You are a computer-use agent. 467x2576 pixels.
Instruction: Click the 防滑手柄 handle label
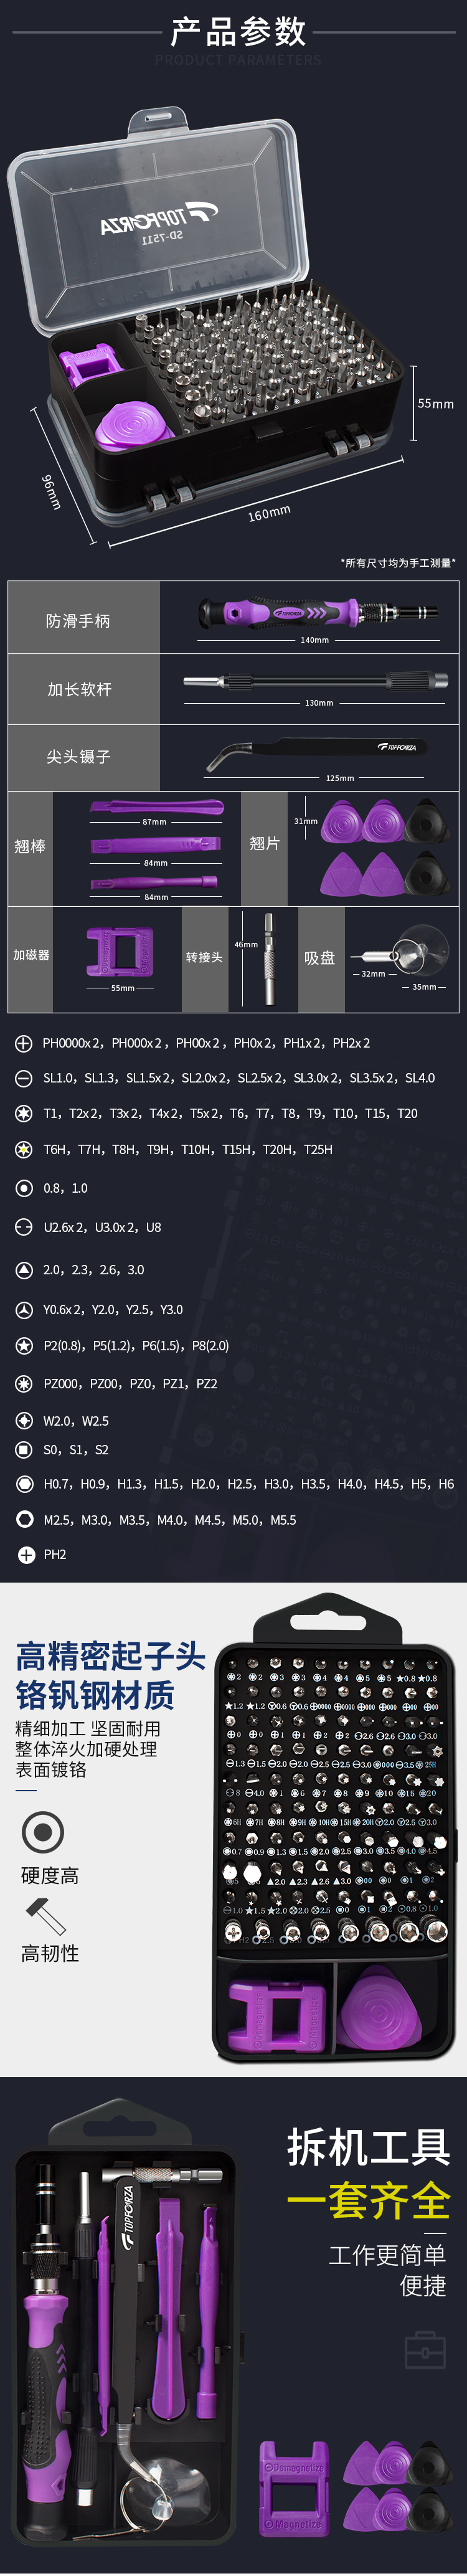coord(78,621)
